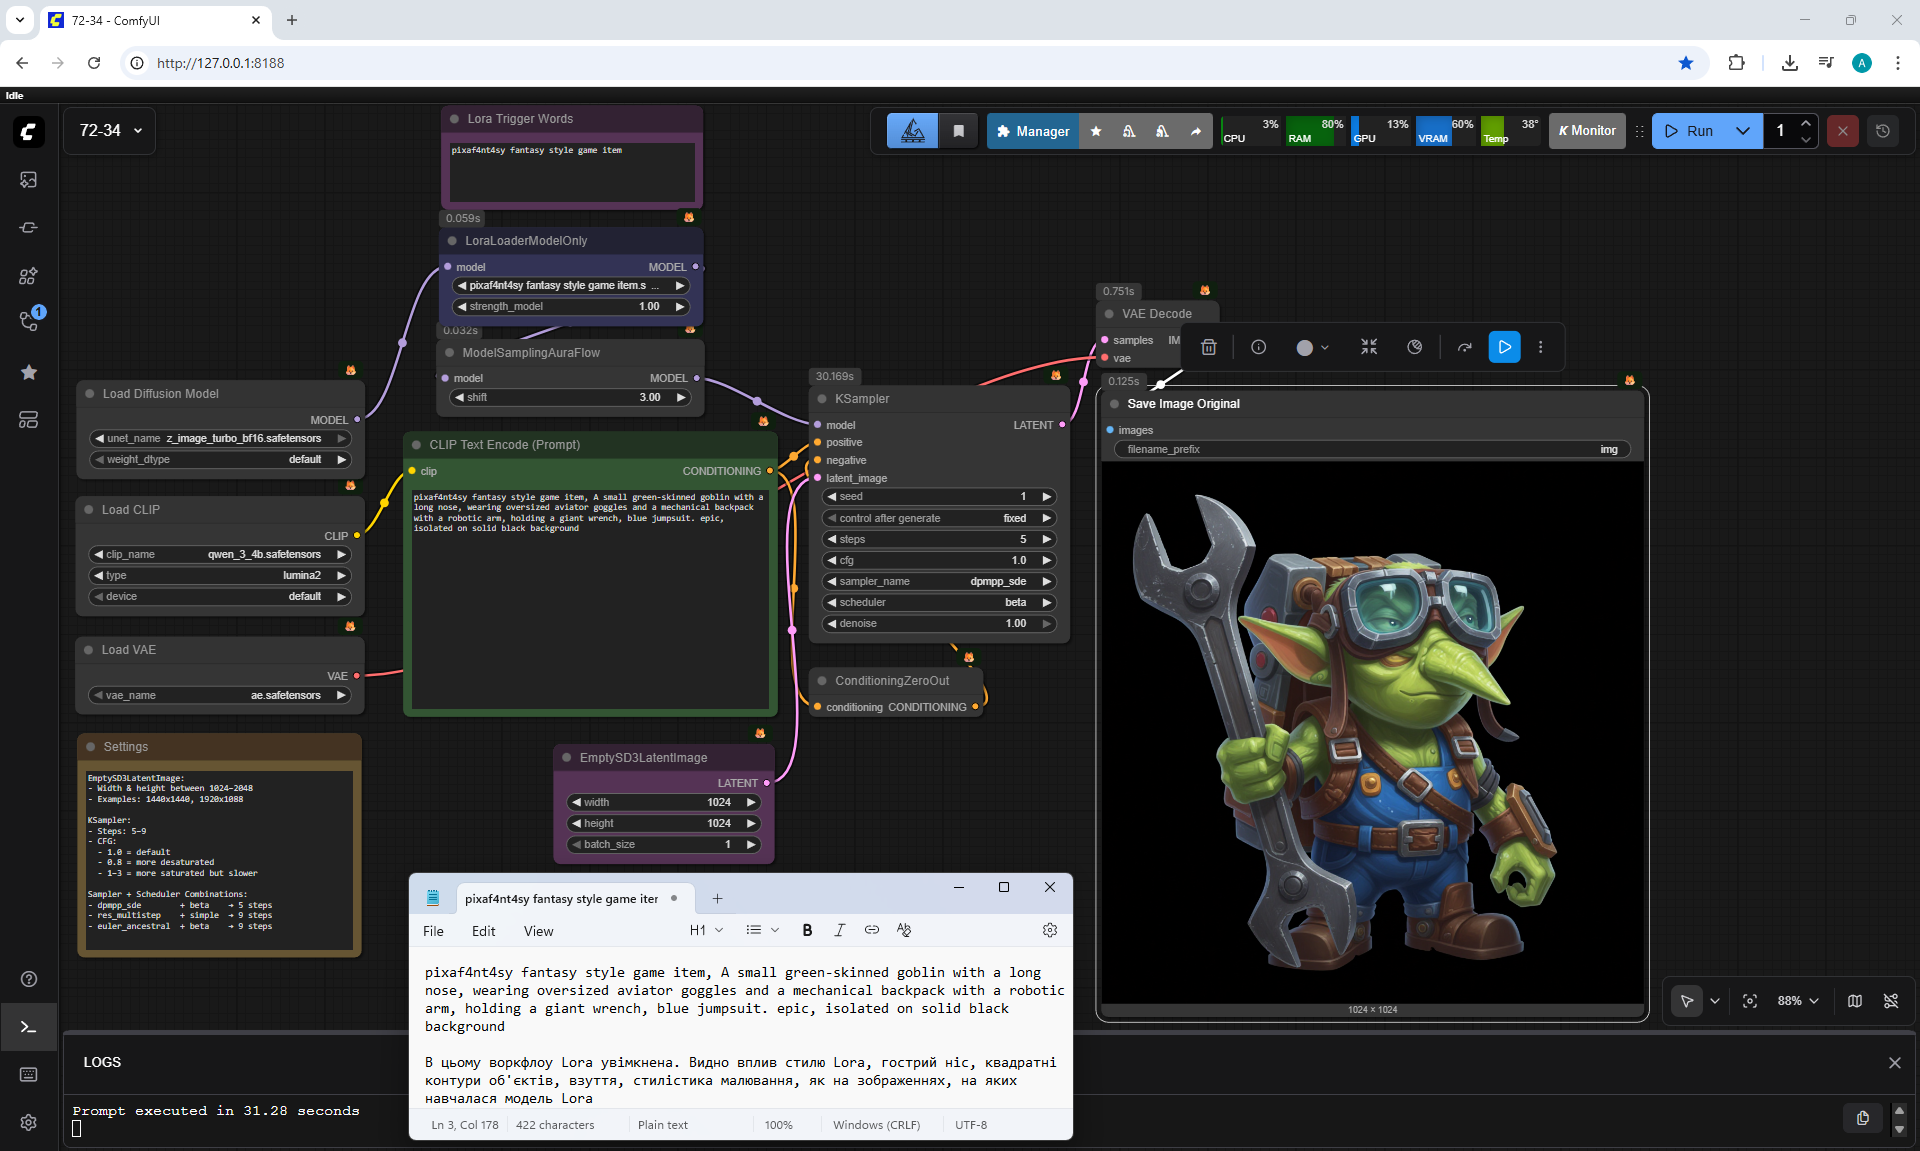1920x1151 pixels.
Task: Open the queue history clock icon
Action: coord(1882,131)
